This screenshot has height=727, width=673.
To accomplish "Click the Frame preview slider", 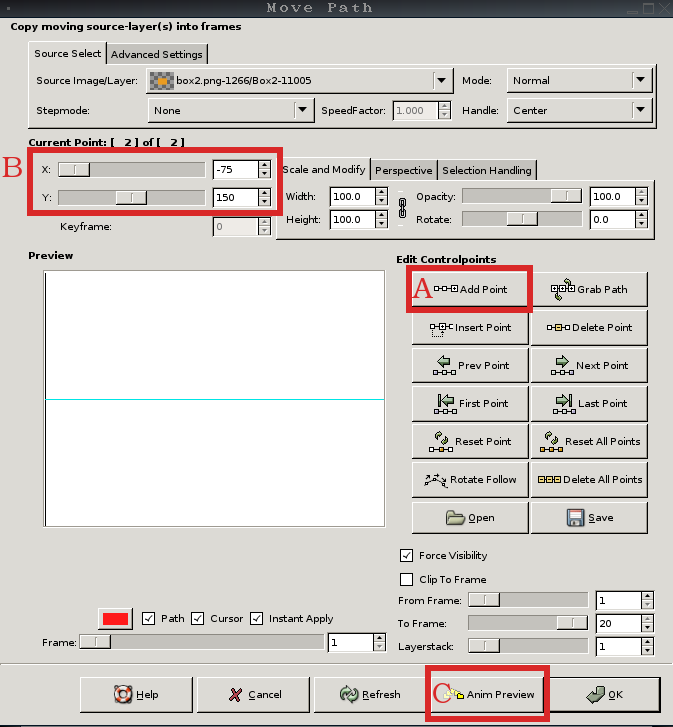I will point(202,642).
